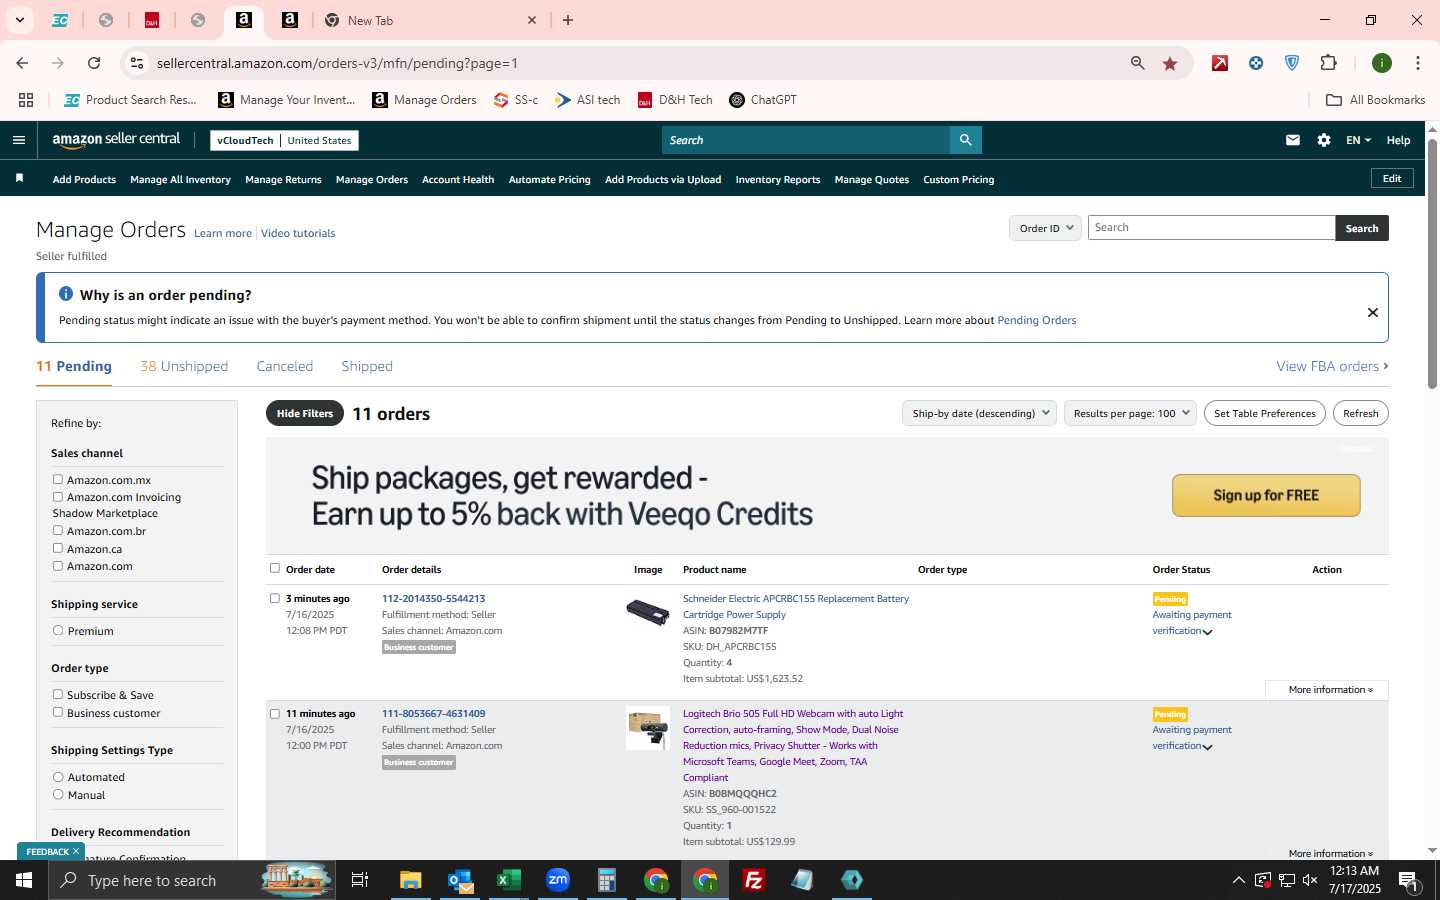Check Amazon.com Invoicing Shadow Marketplace
Screen dimensions: 1440x900
pos(58,497)
